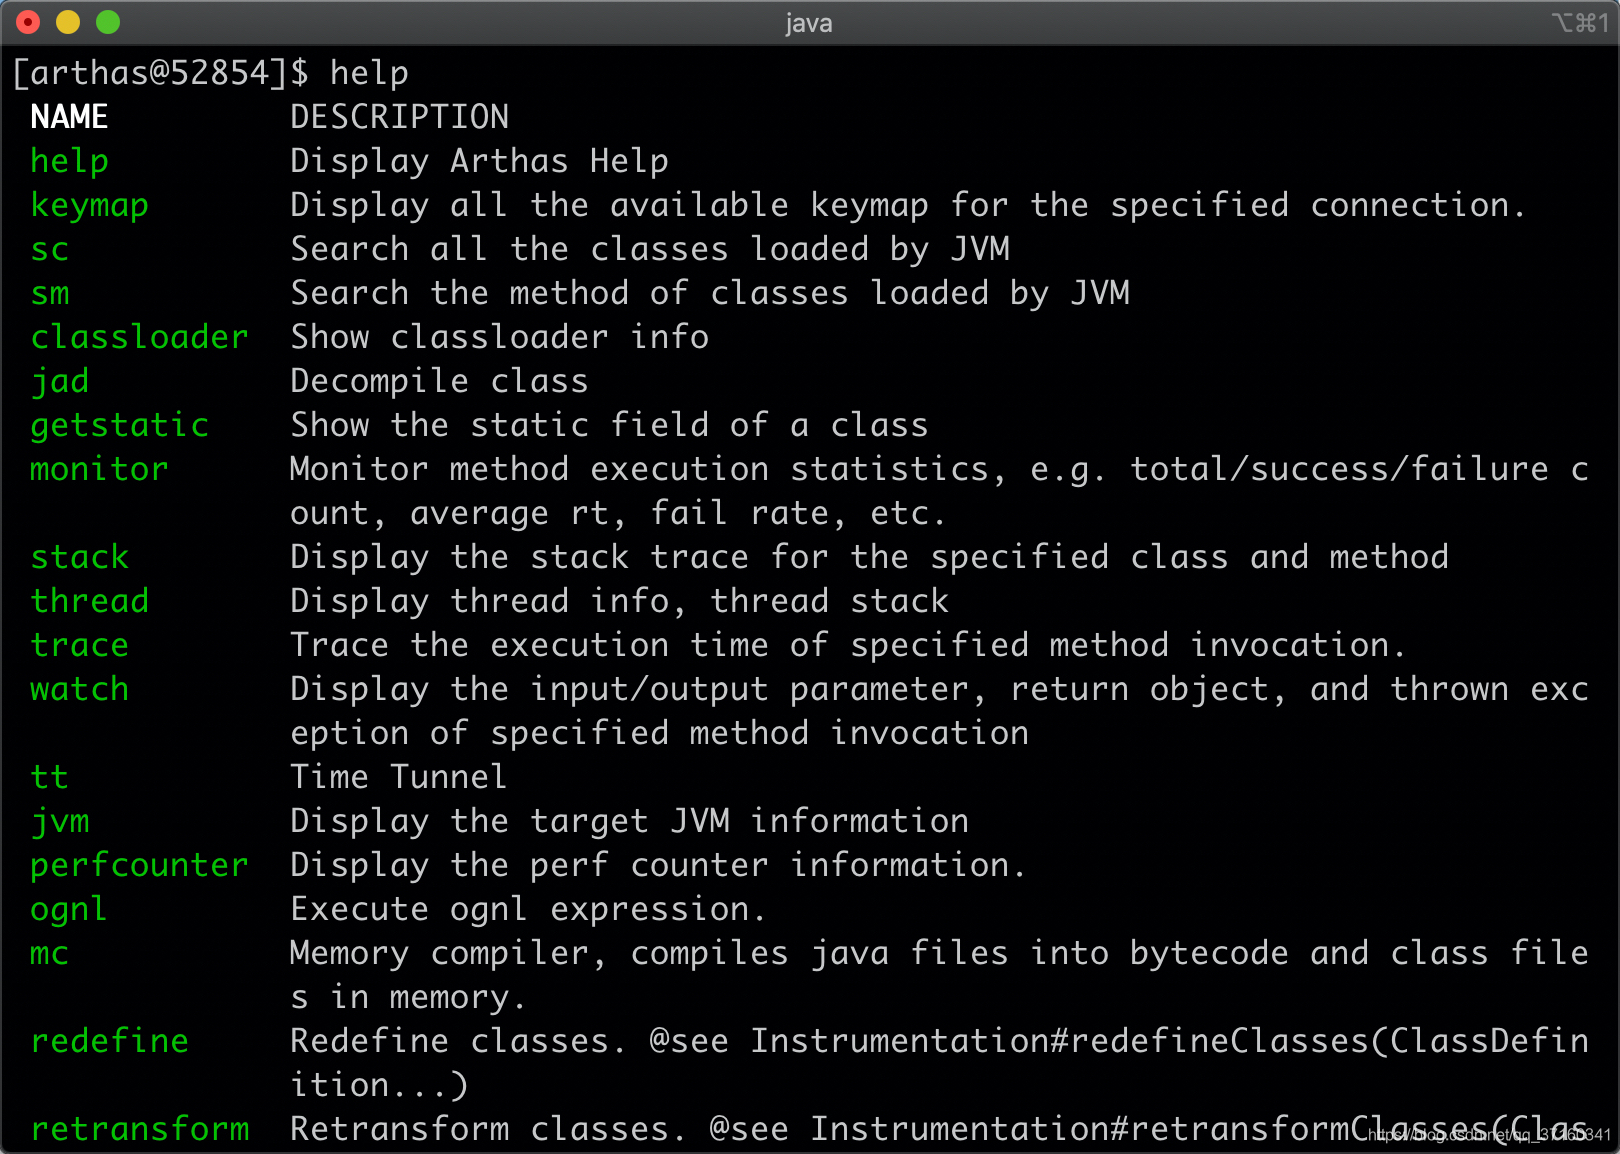Click 's in memory.' continuation line
Screen dimensions: 1620x1154
[408, 997]
